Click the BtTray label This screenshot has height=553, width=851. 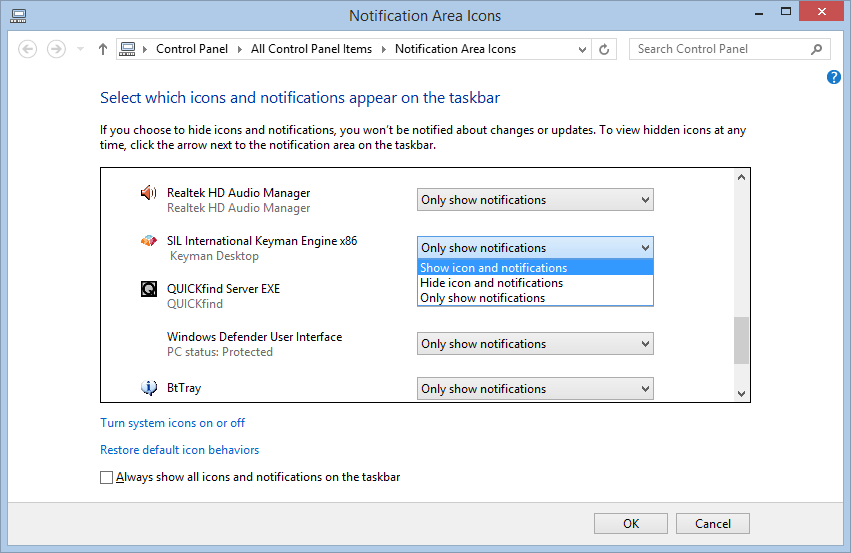click(x=184, y=387)
